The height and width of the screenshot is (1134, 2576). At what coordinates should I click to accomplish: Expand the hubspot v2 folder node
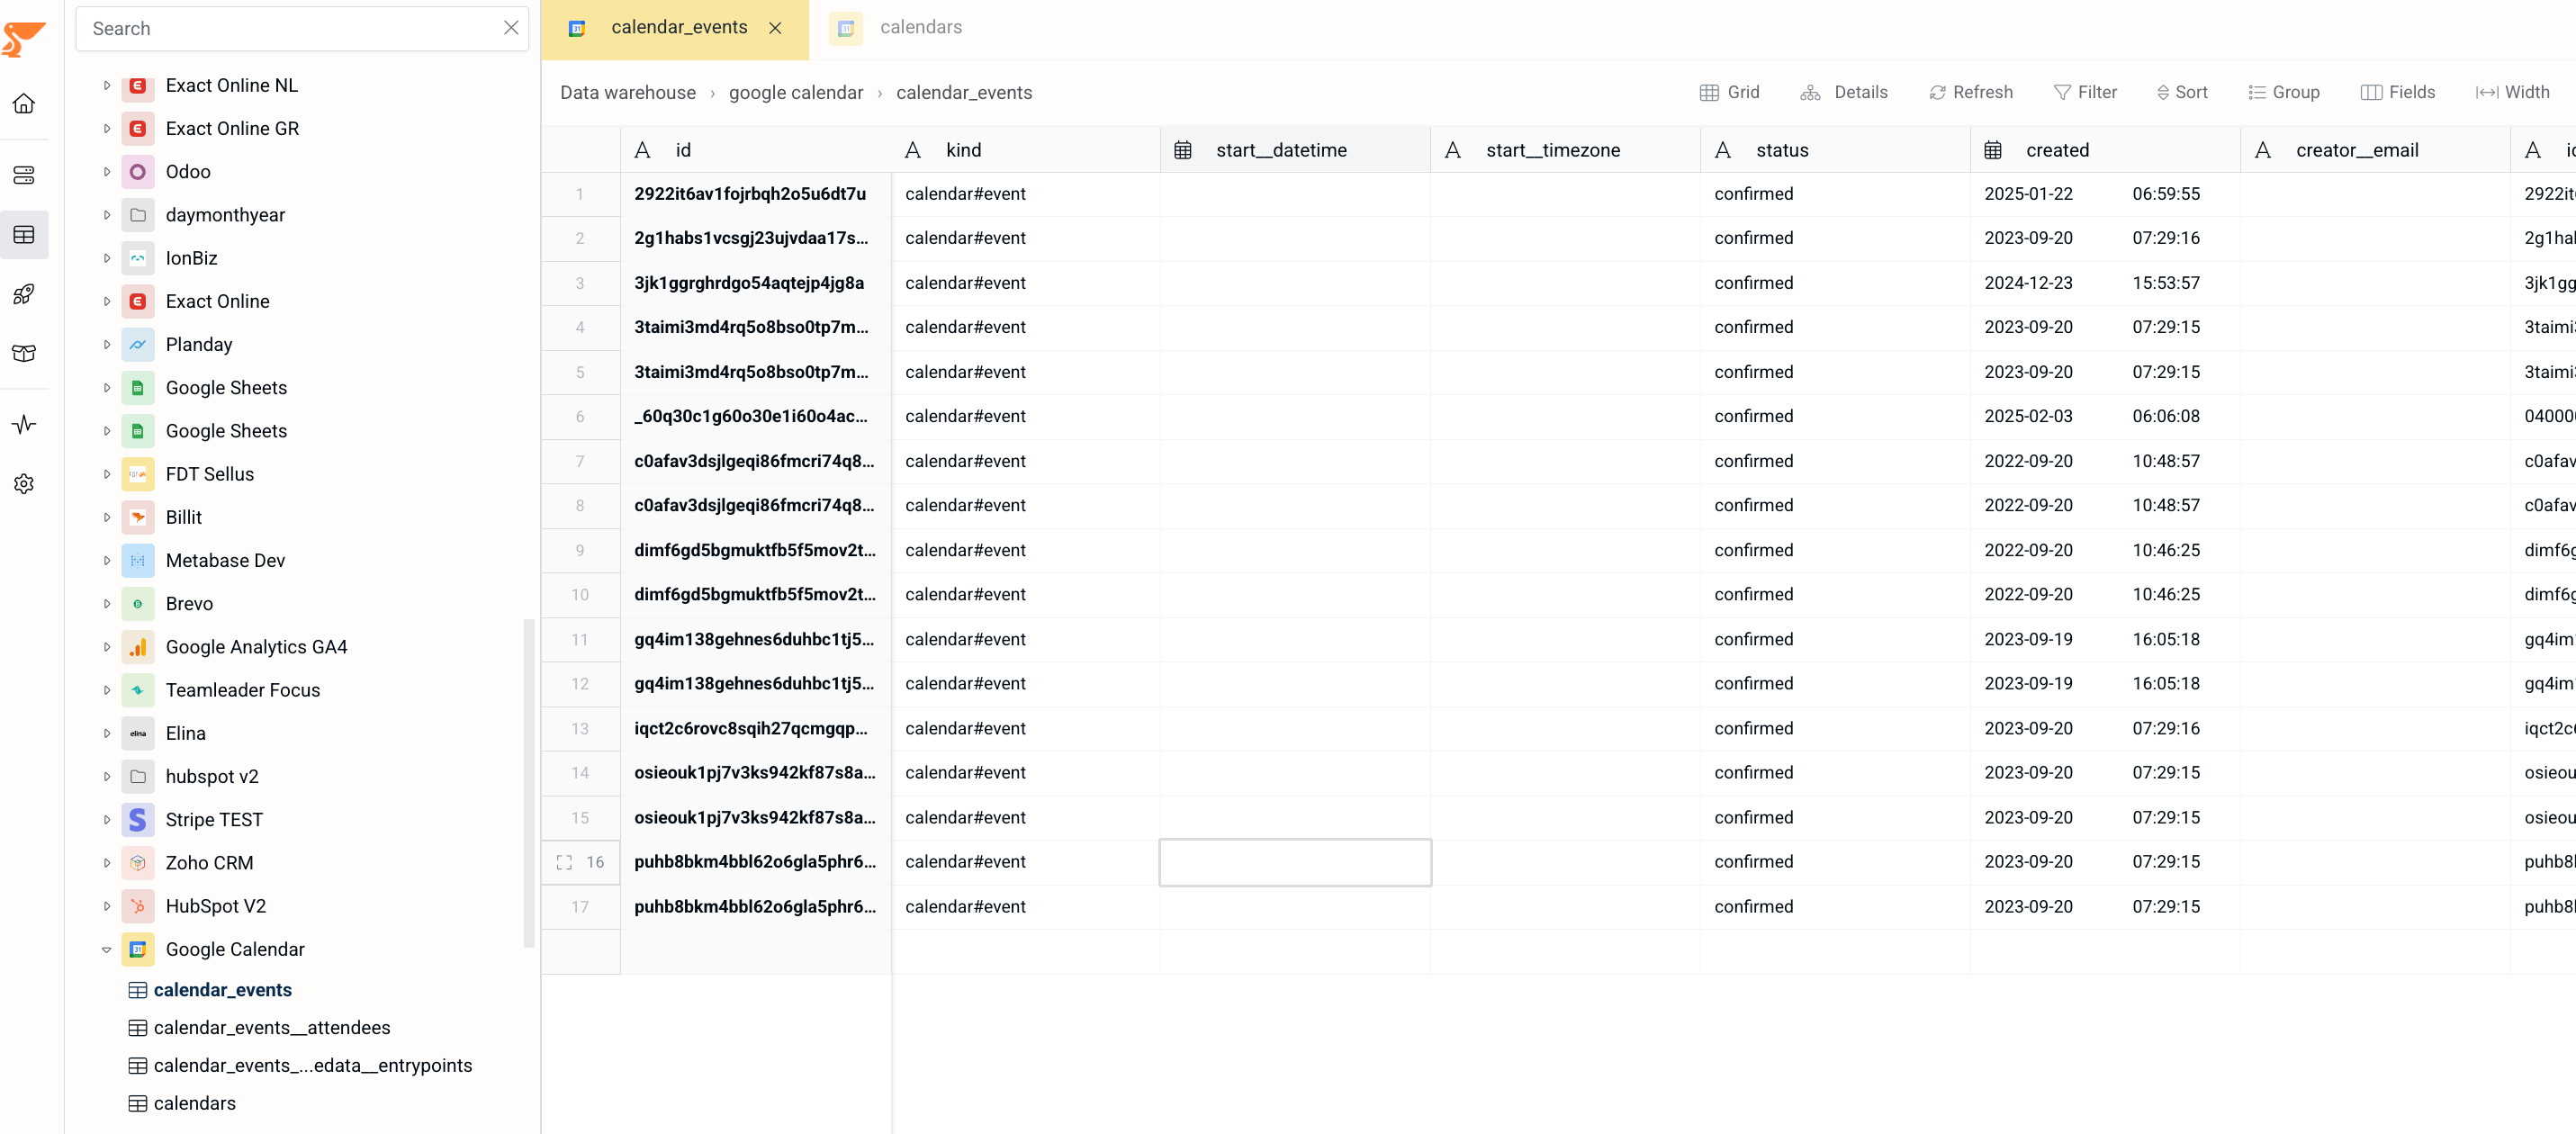click(107, 777)
